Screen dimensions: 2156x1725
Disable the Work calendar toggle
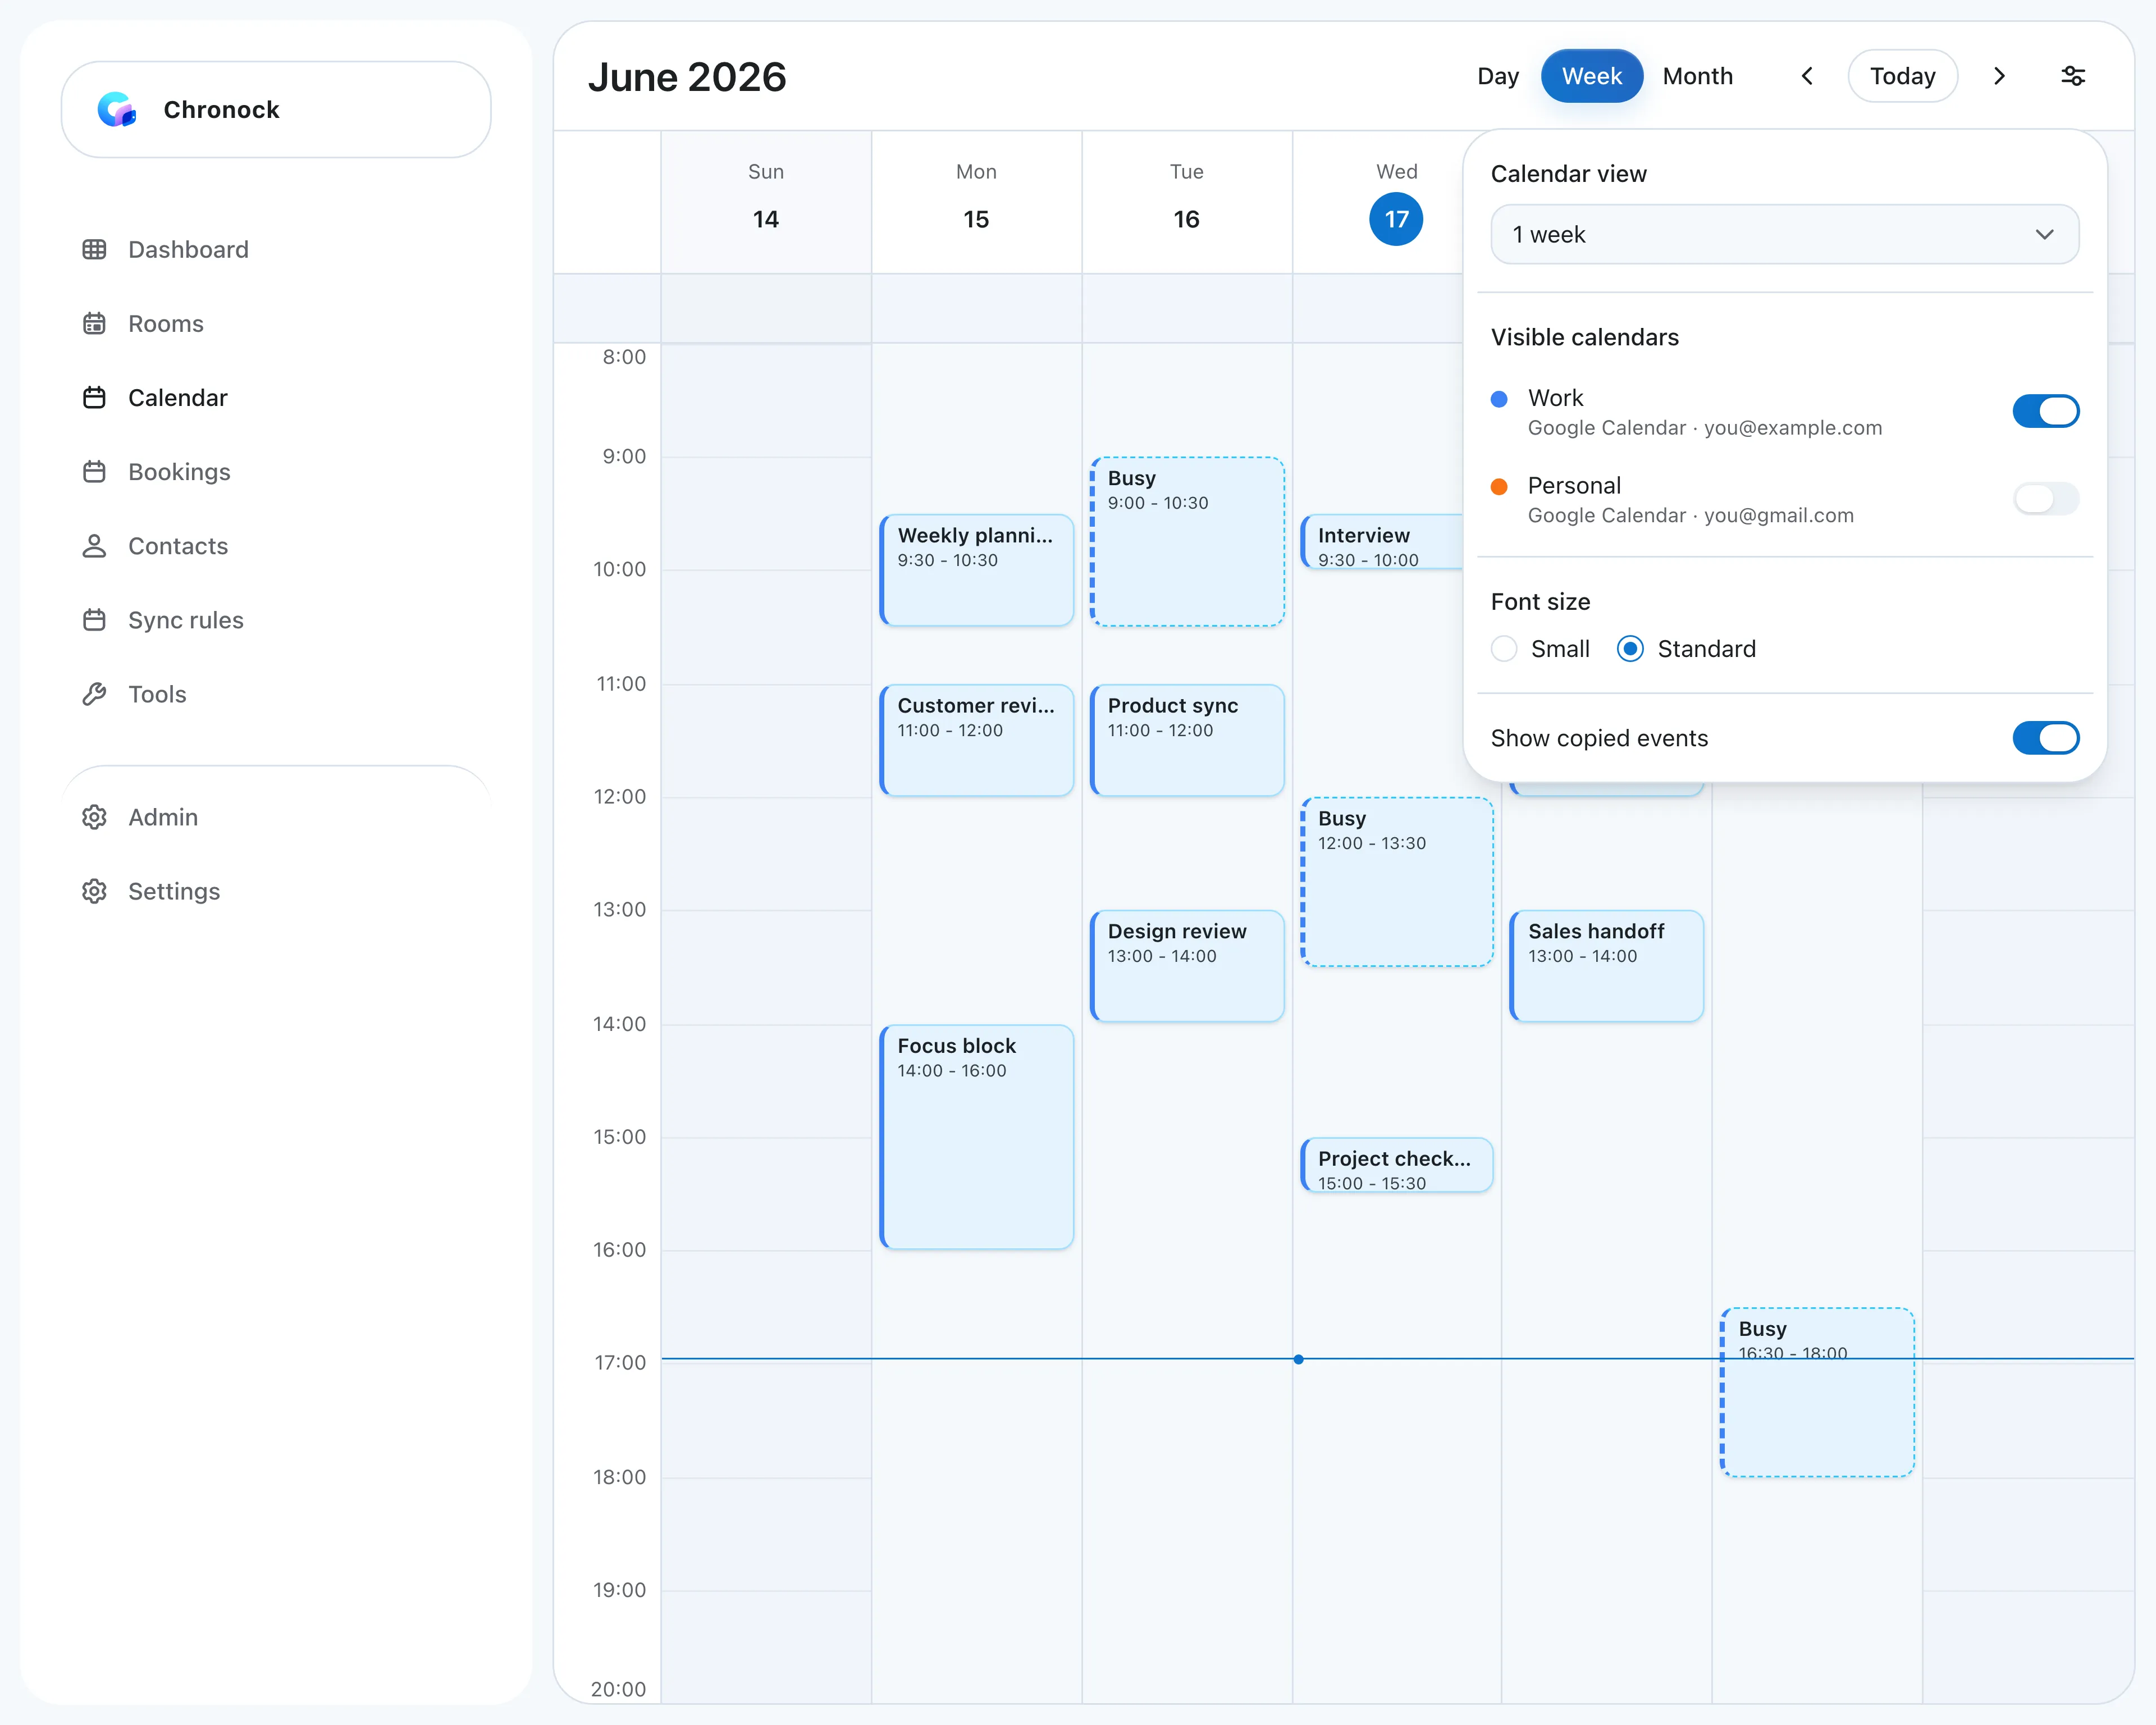[x=2045, y=411]
